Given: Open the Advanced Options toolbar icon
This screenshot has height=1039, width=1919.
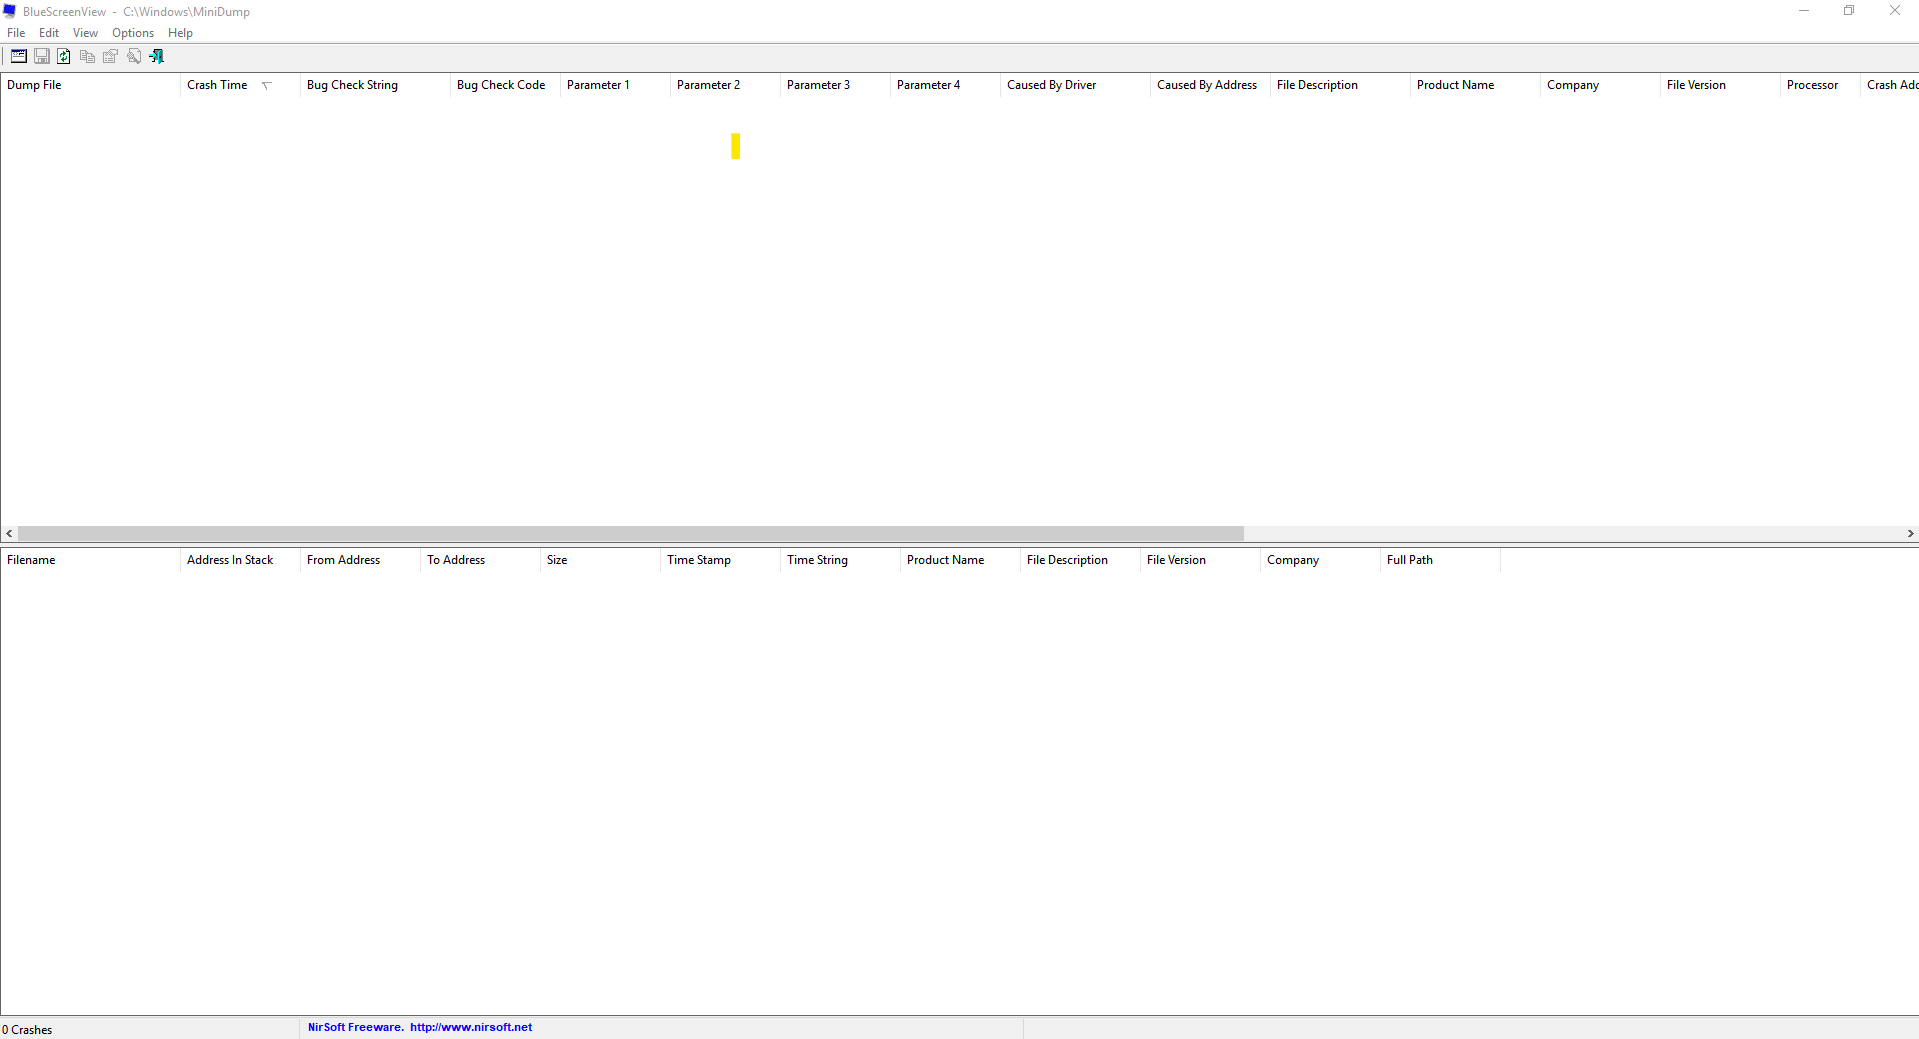Looking at the screenshot, I should [19, 57].
